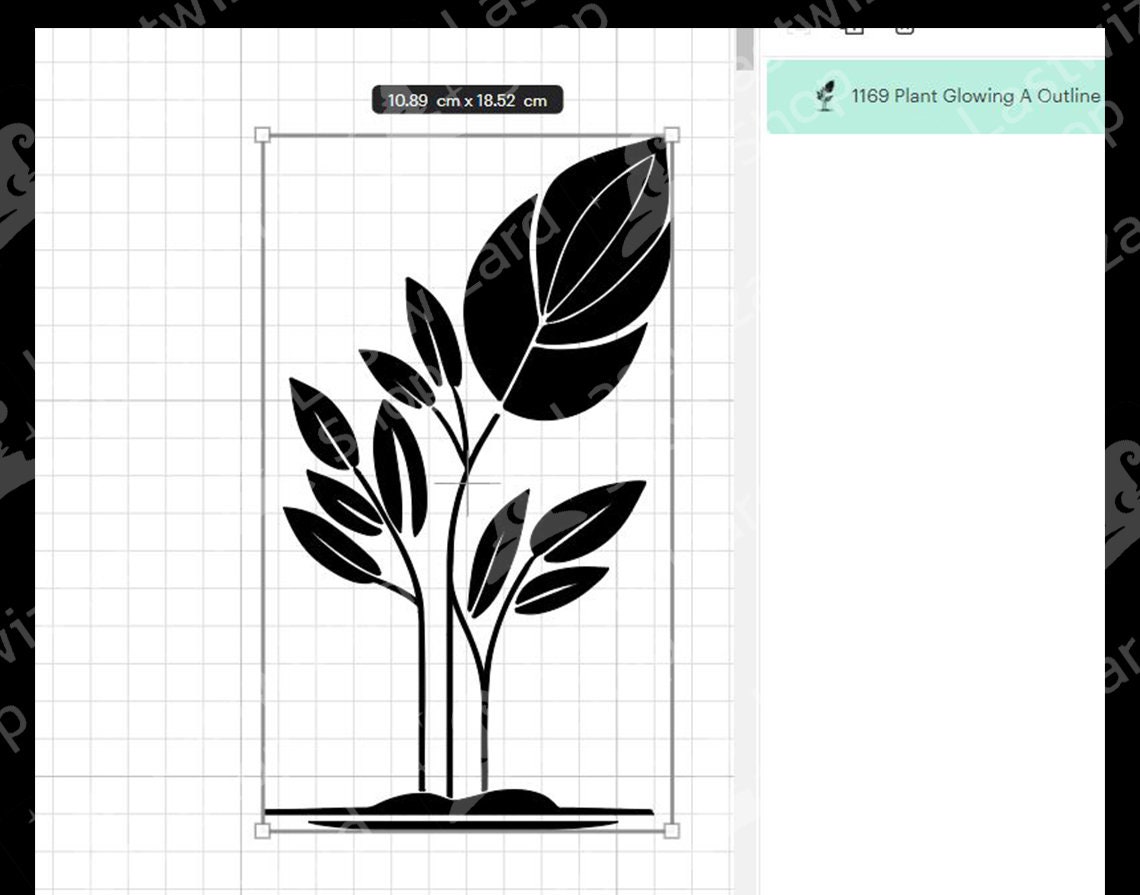Click the bottom-left handle of the bounding box
Image resolution: width=1140 pixels, height=895 pixels.
[263, 829]
